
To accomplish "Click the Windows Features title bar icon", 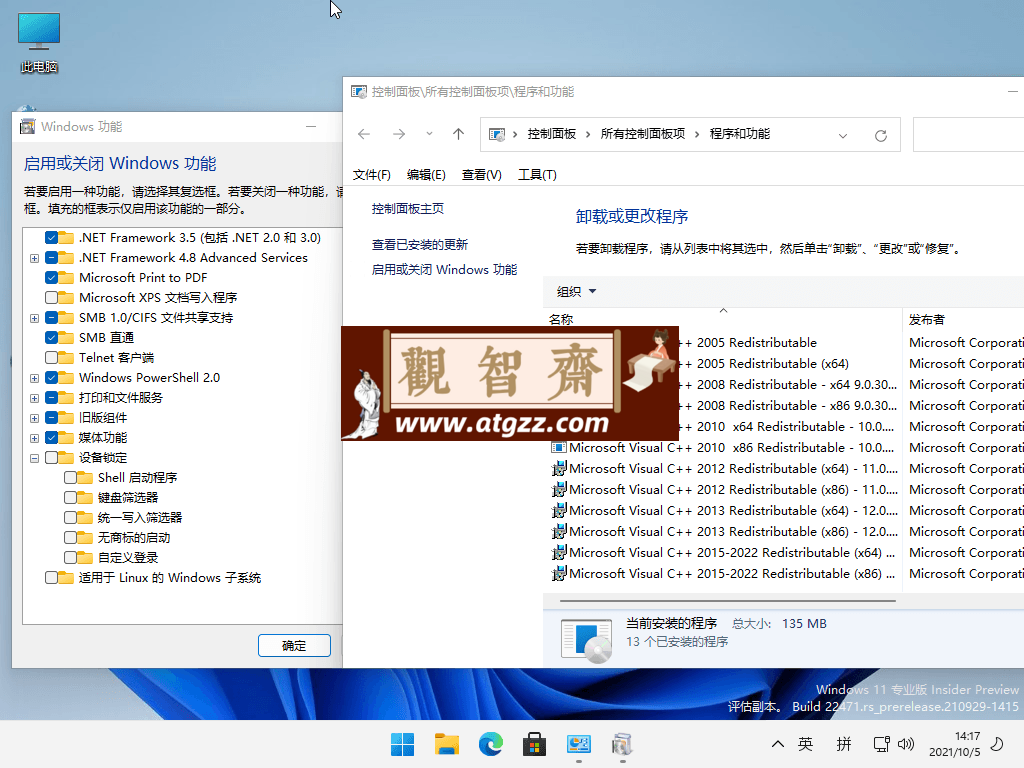I will (27, 127).
